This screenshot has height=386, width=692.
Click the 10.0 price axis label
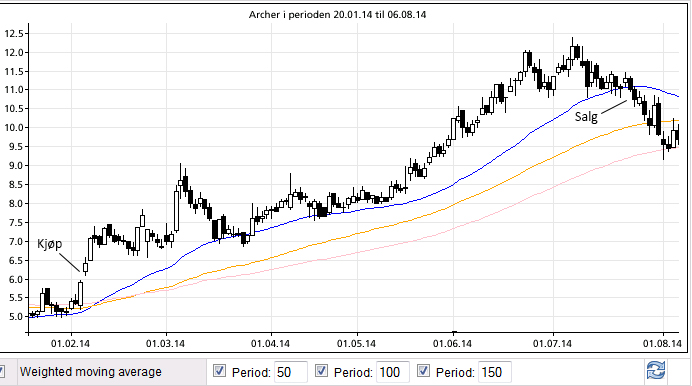[14, 128]
